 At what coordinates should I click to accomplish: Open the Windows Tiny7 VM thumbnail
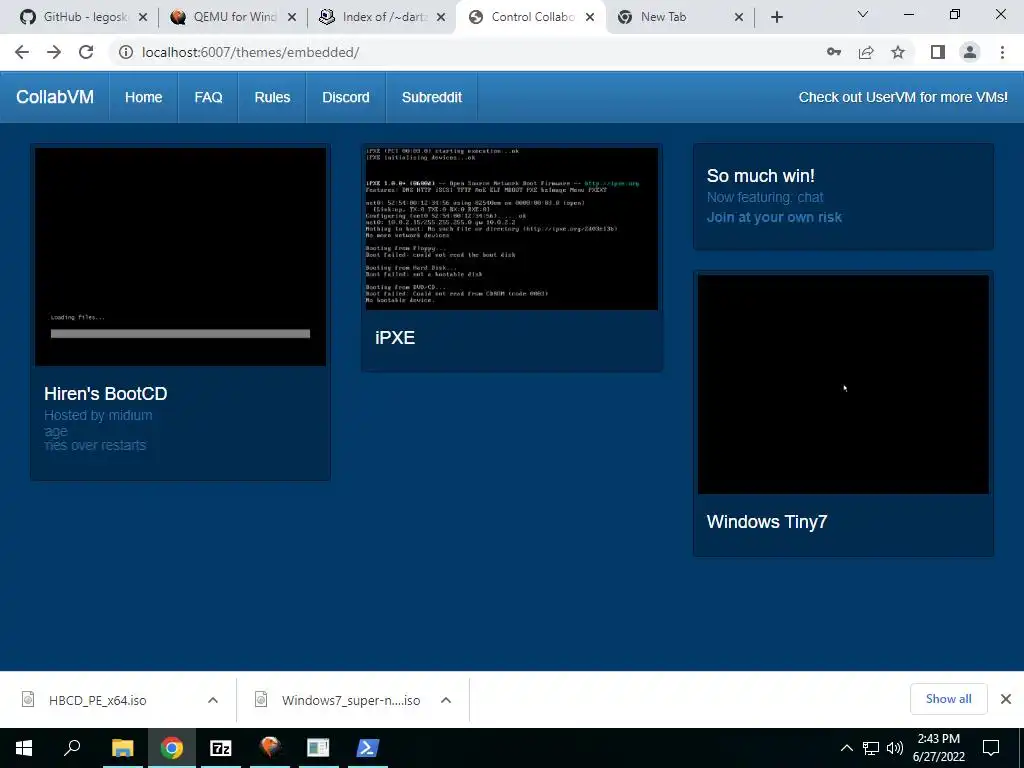click(x=843, y=384)
